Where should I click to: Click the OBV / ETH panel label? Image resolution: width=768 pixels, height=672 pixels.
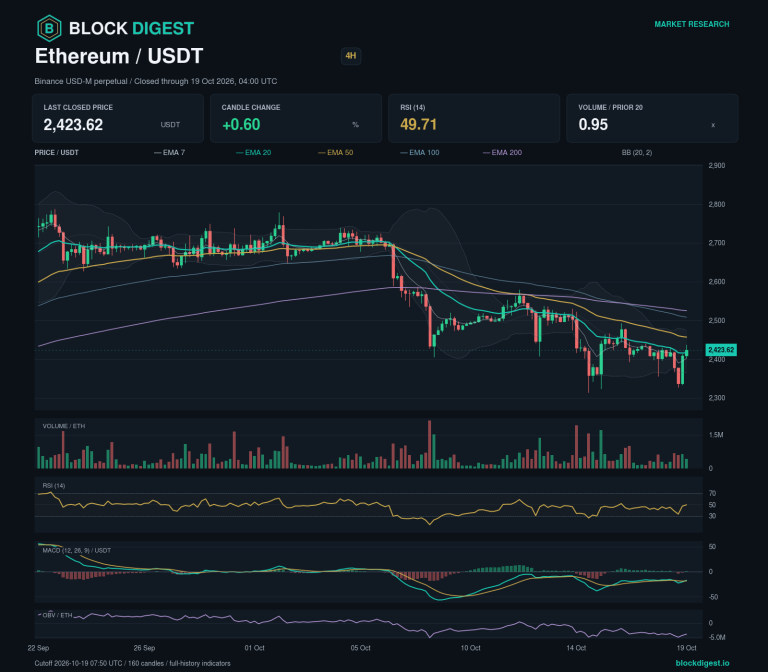(x=57, y=615)
